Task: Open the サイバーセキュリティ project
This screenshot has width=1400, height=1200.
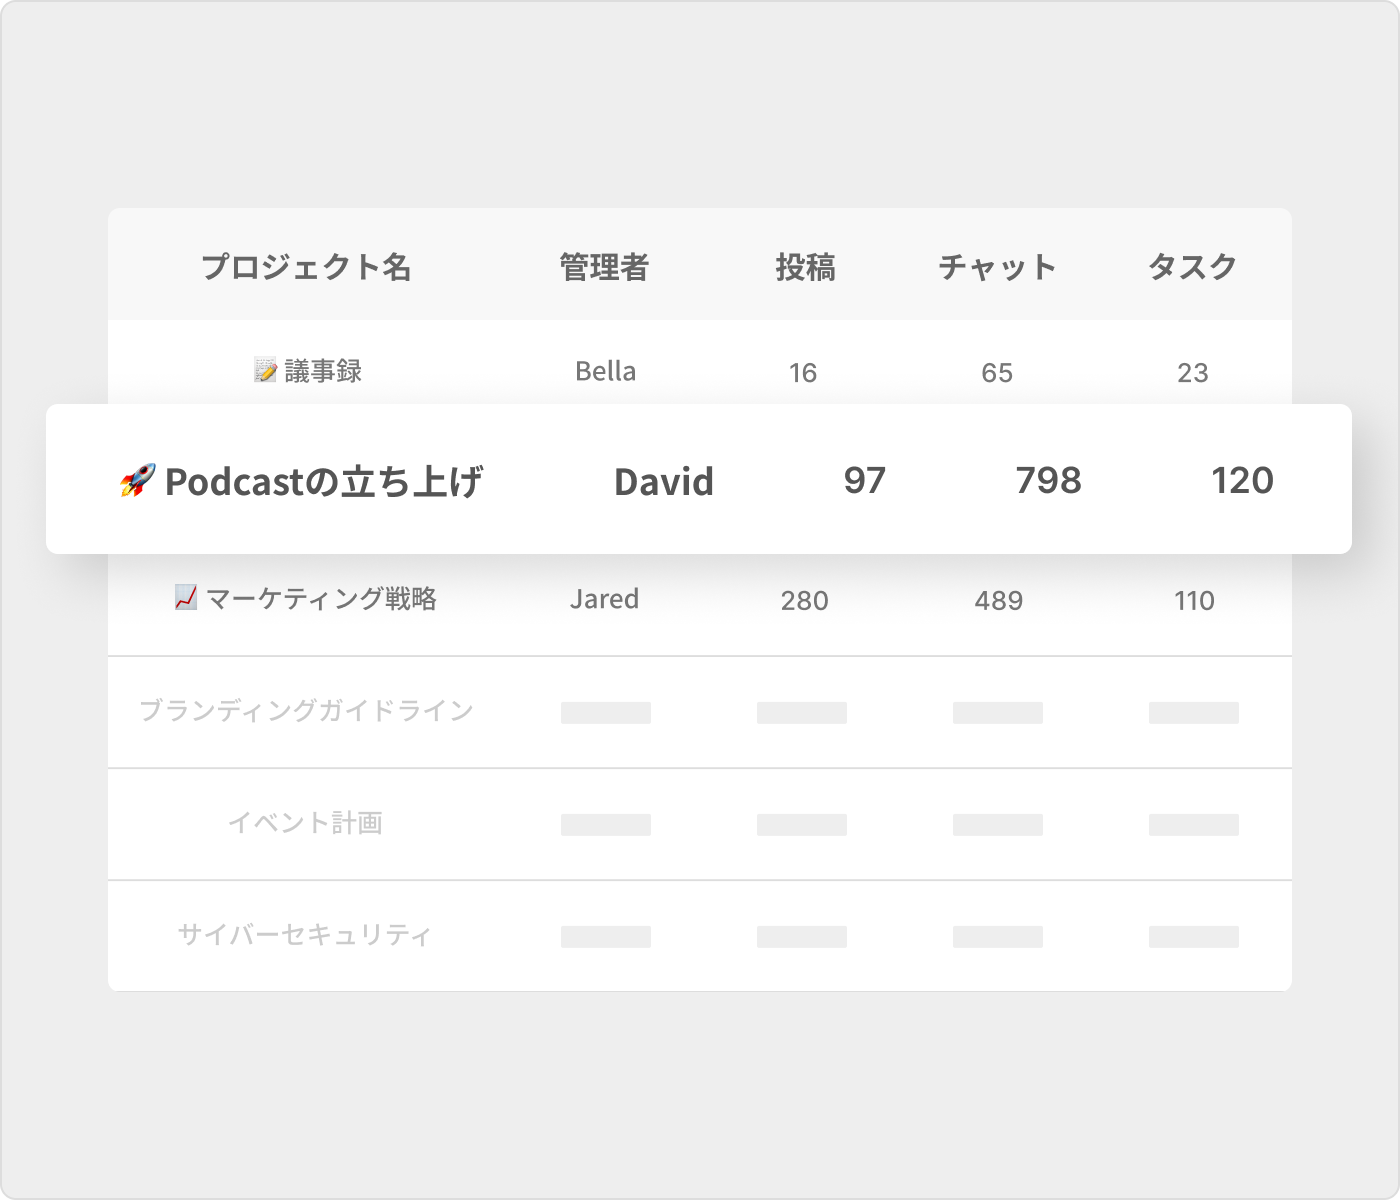Action: (306, 935)
